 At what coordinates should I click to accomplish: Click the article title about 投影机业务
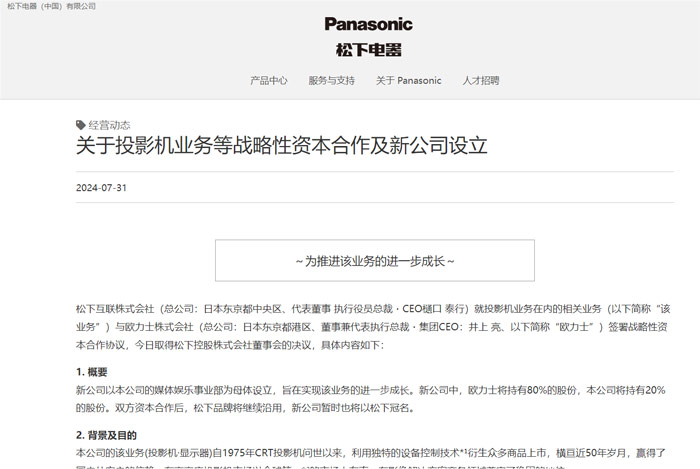(281, 146)
